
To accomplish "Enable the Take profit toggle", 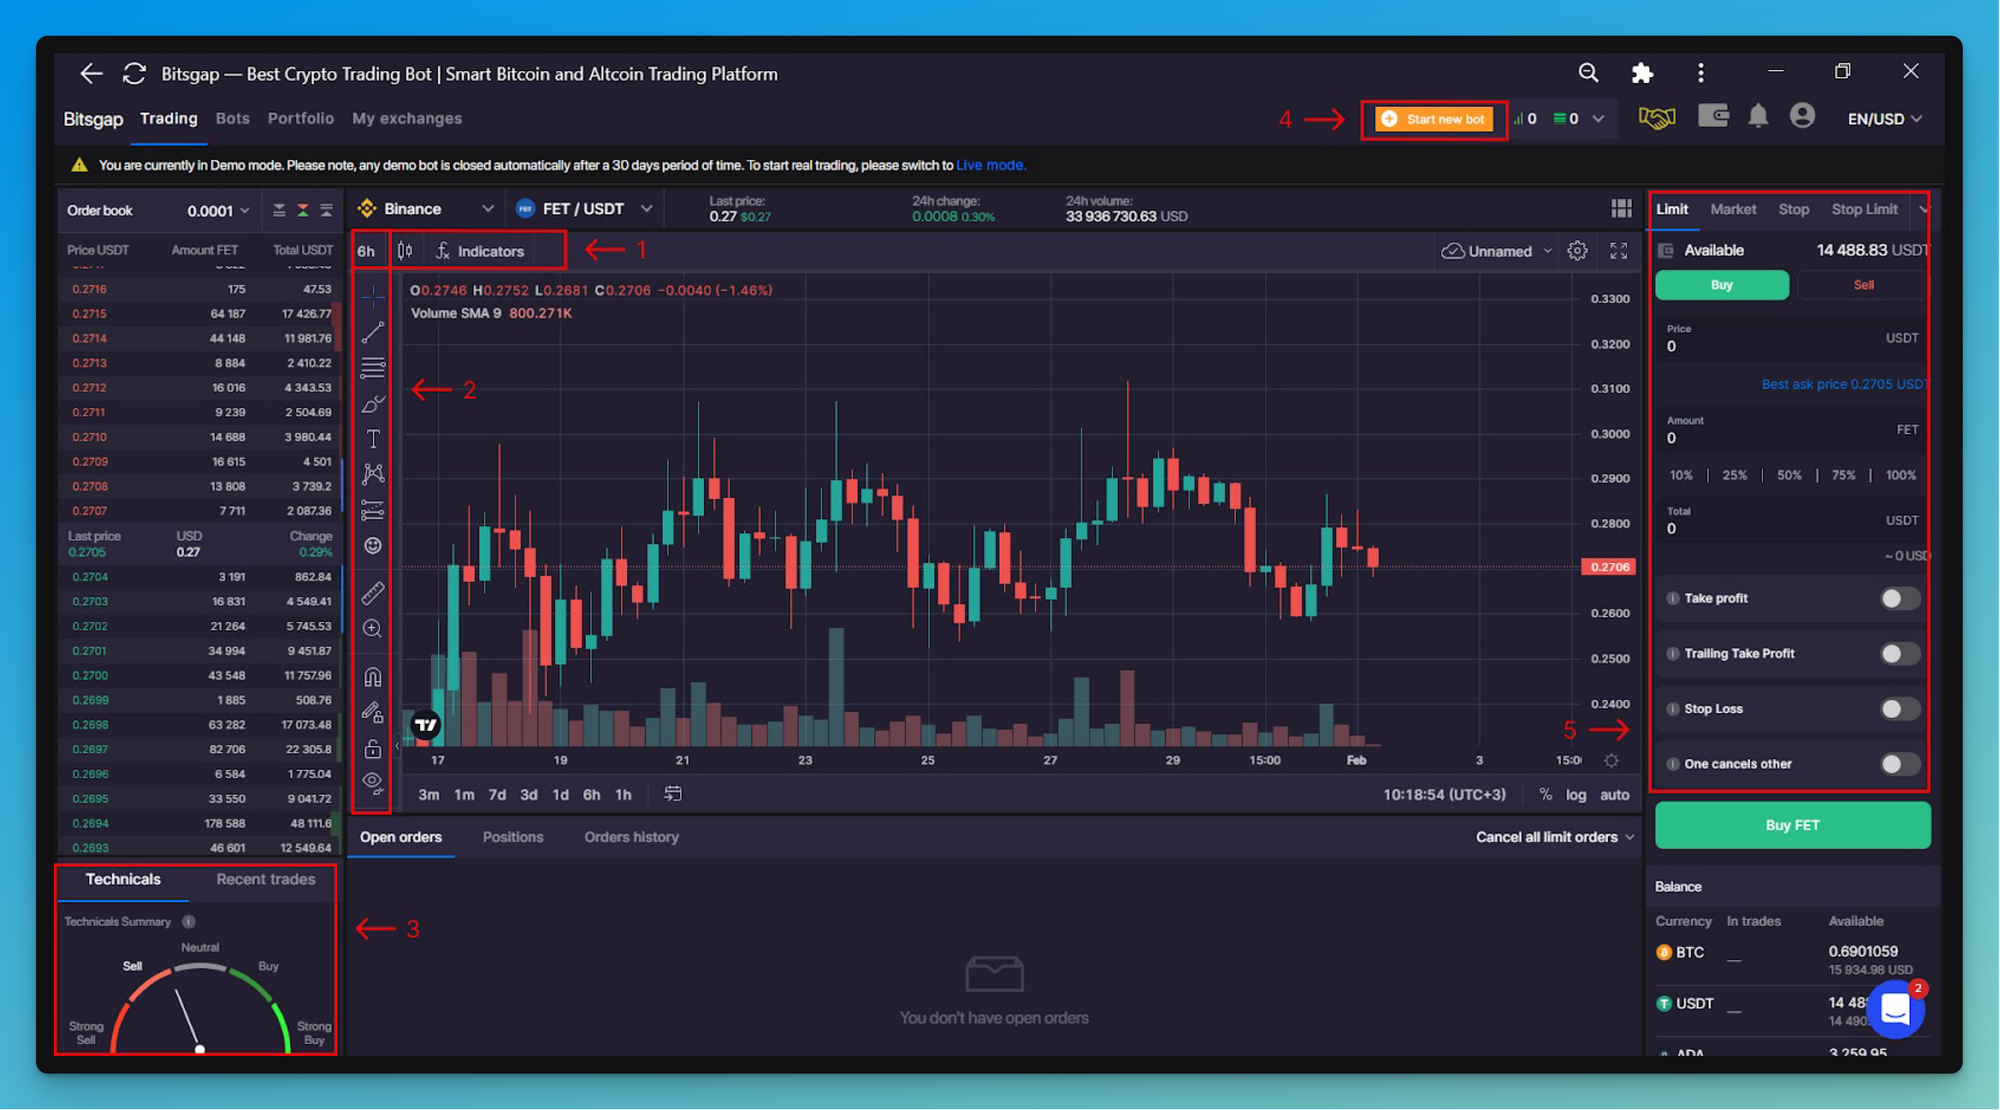I will 1899,599.
